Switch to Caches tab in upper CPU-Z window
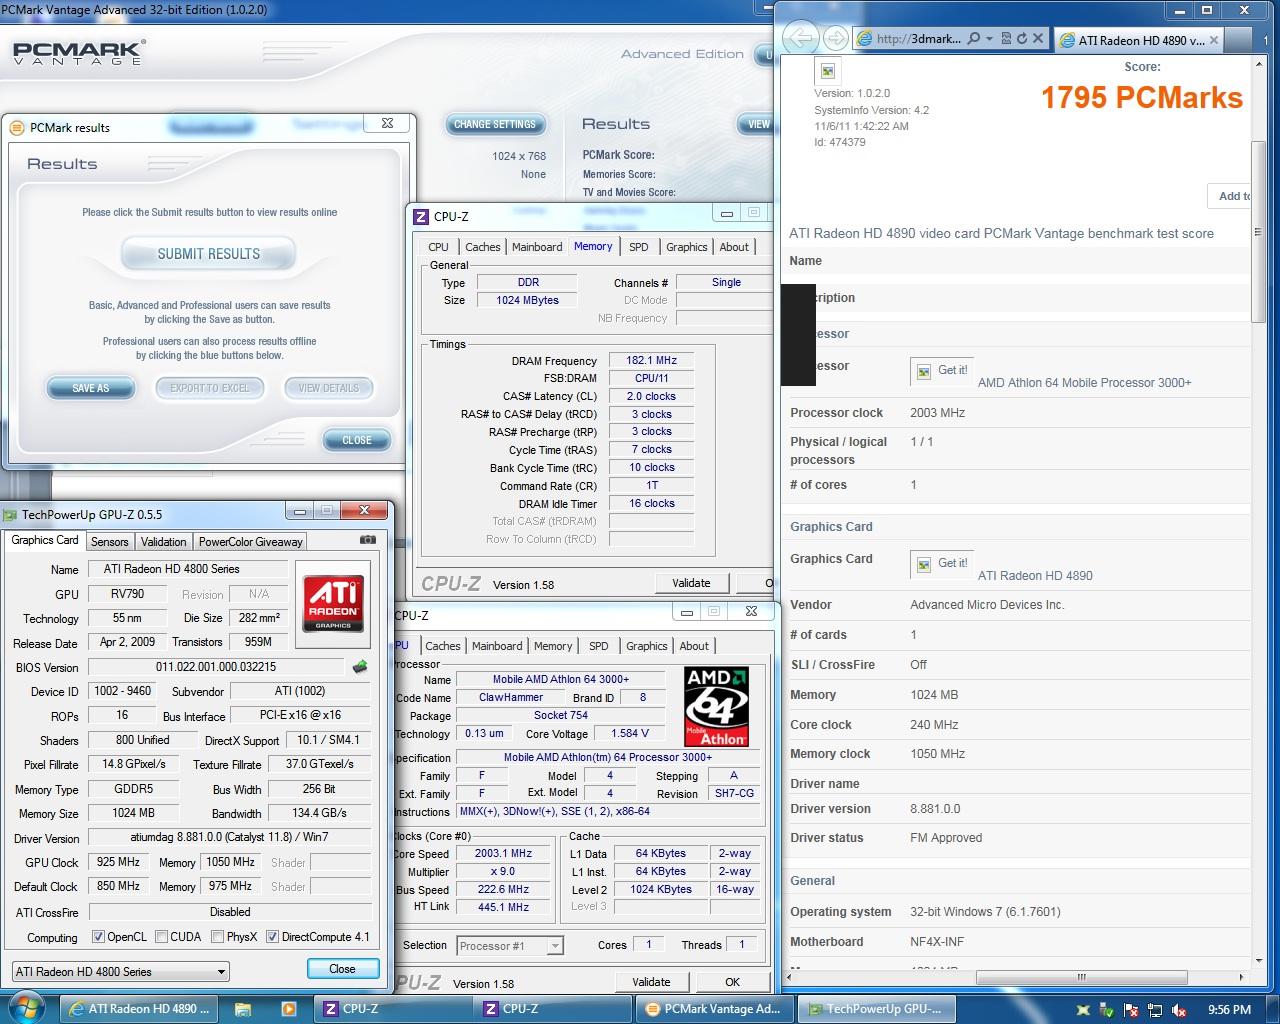The width and height of the screenshot is (1280, 1024). click(x=482, y=247)
